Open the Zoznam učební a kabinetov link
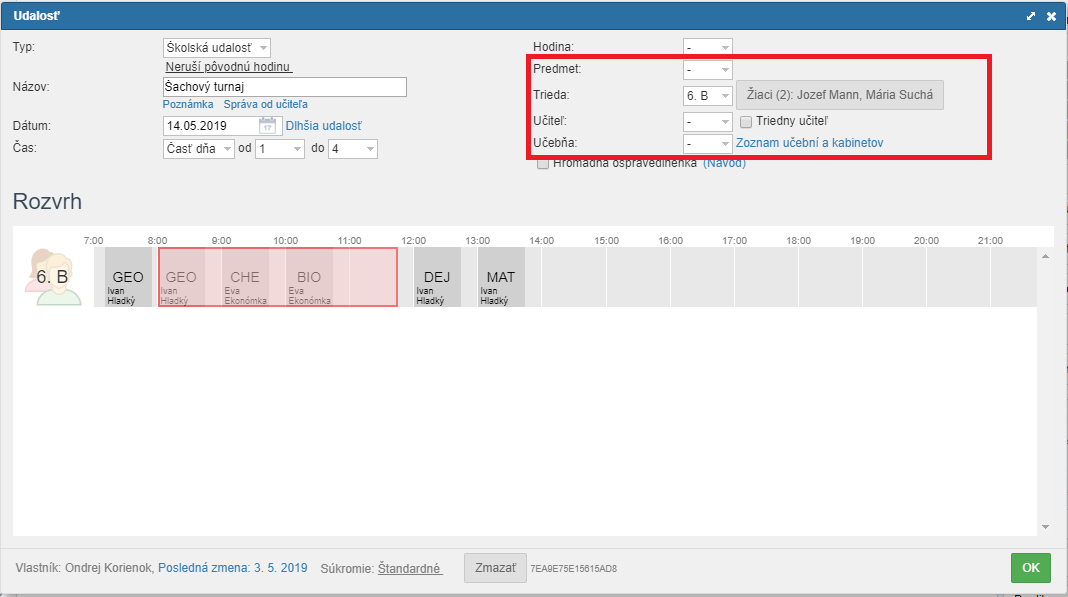This screenshot has height=597, width=1068. (809, 143)
